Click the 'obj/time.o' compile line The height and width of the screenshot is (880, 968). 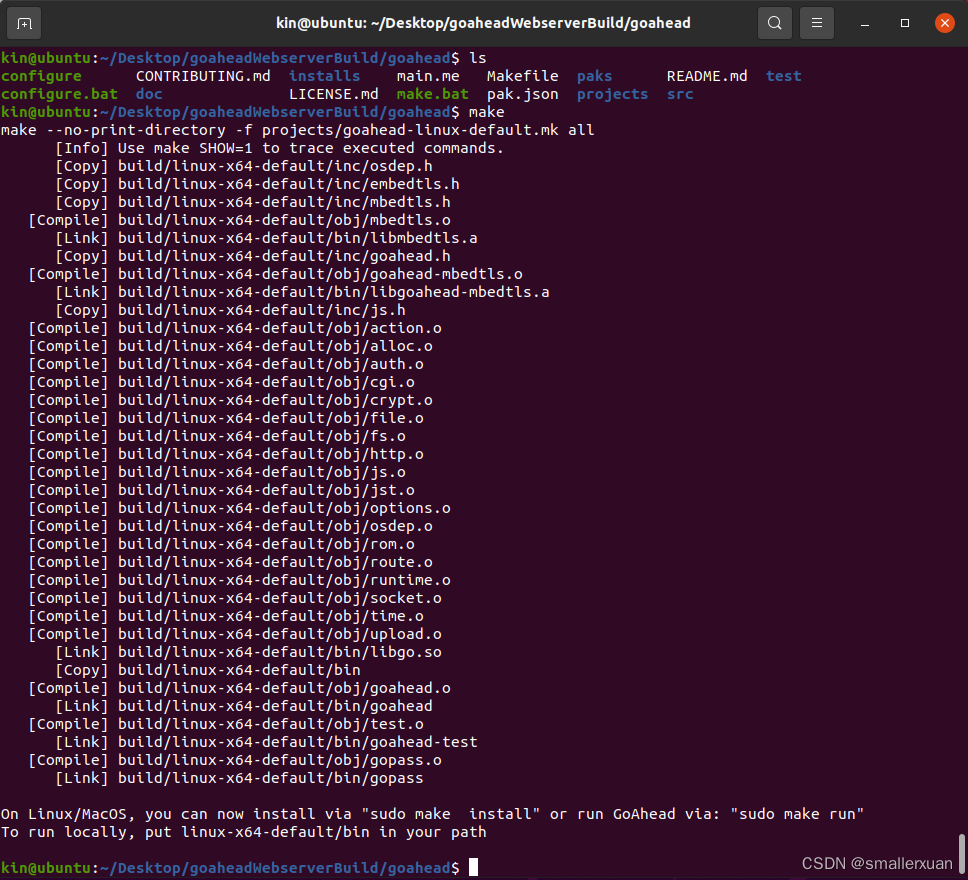tap(226, 616)
